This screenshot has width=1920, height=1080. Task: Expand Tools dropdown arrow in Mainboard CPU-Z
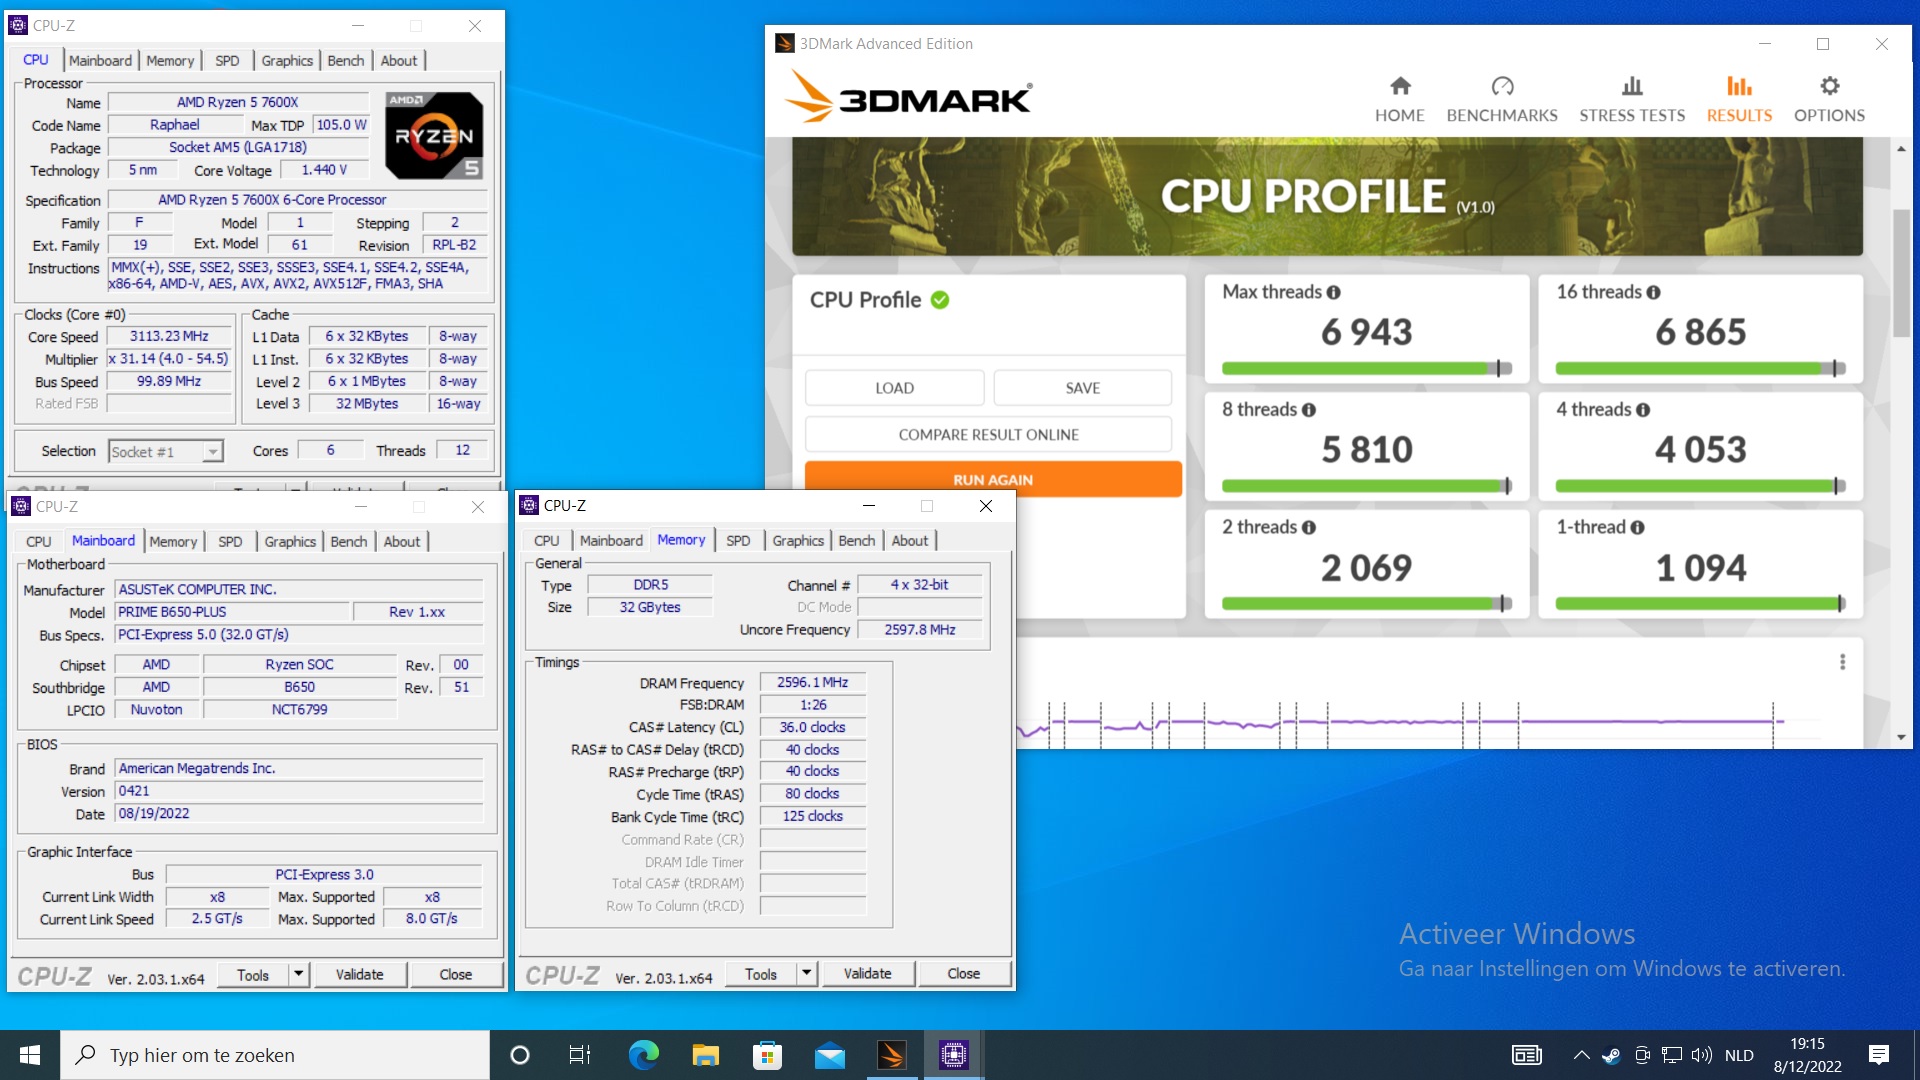[x=298, y=974]
